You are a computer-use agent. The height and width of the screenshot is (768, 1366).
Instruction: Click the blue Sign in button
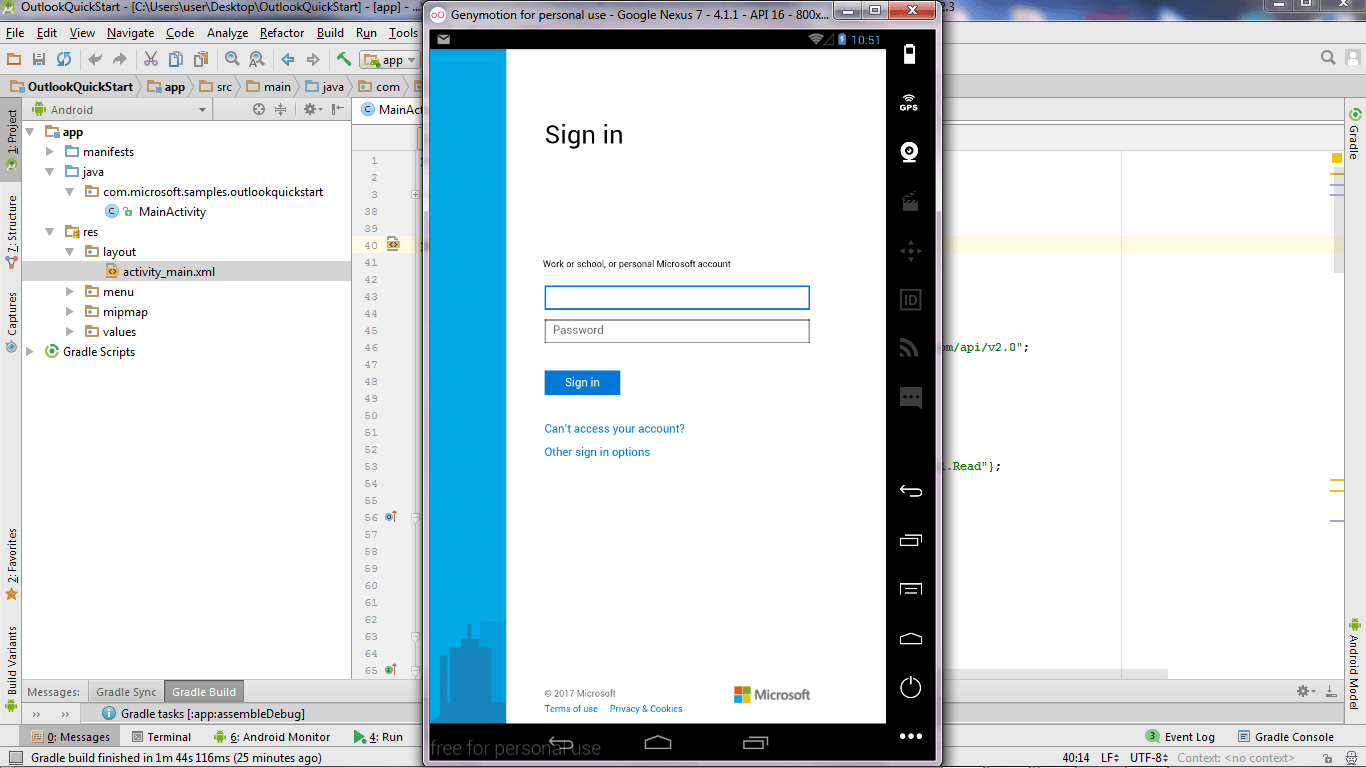582,382
